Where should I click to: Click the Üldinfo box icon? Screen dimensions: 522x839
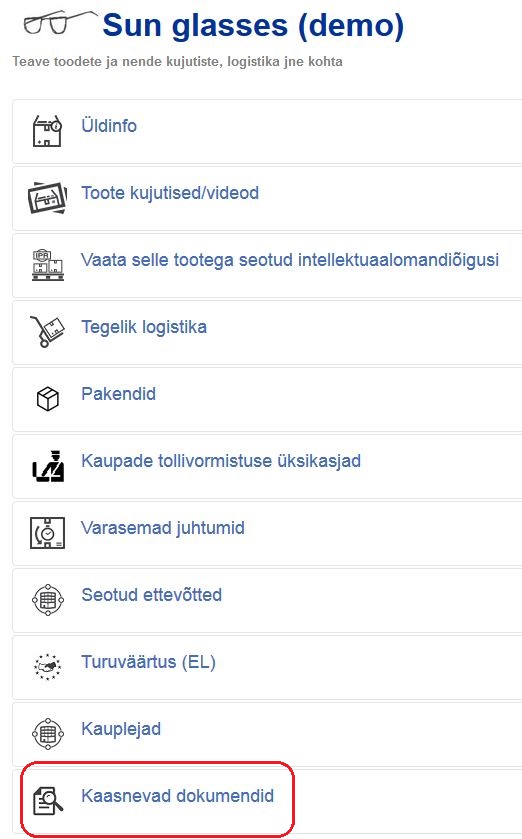[48, 131]
